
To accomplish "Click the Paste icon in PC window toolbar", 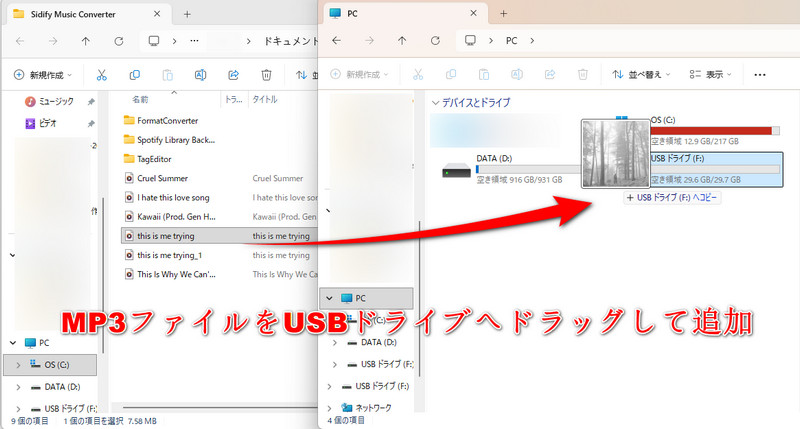I will 484,74.
